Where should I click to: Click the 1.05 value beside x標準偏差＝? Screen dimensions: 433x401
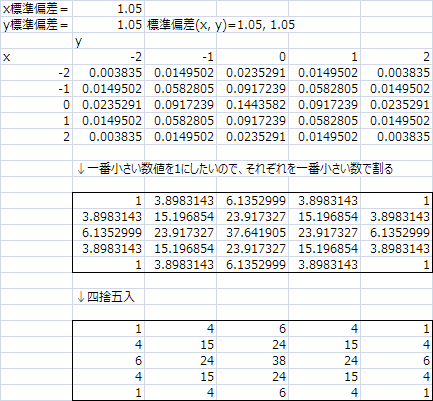click(108, 9)
